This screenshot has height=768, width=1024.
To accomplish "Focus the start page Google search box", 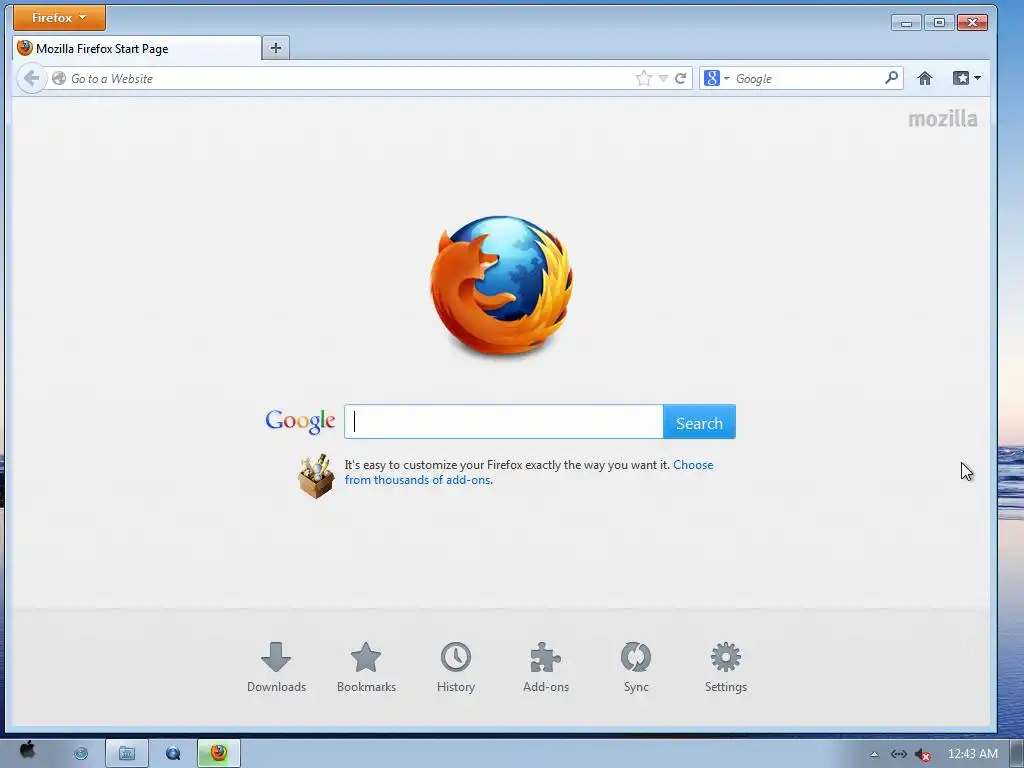I will [504, 422].
